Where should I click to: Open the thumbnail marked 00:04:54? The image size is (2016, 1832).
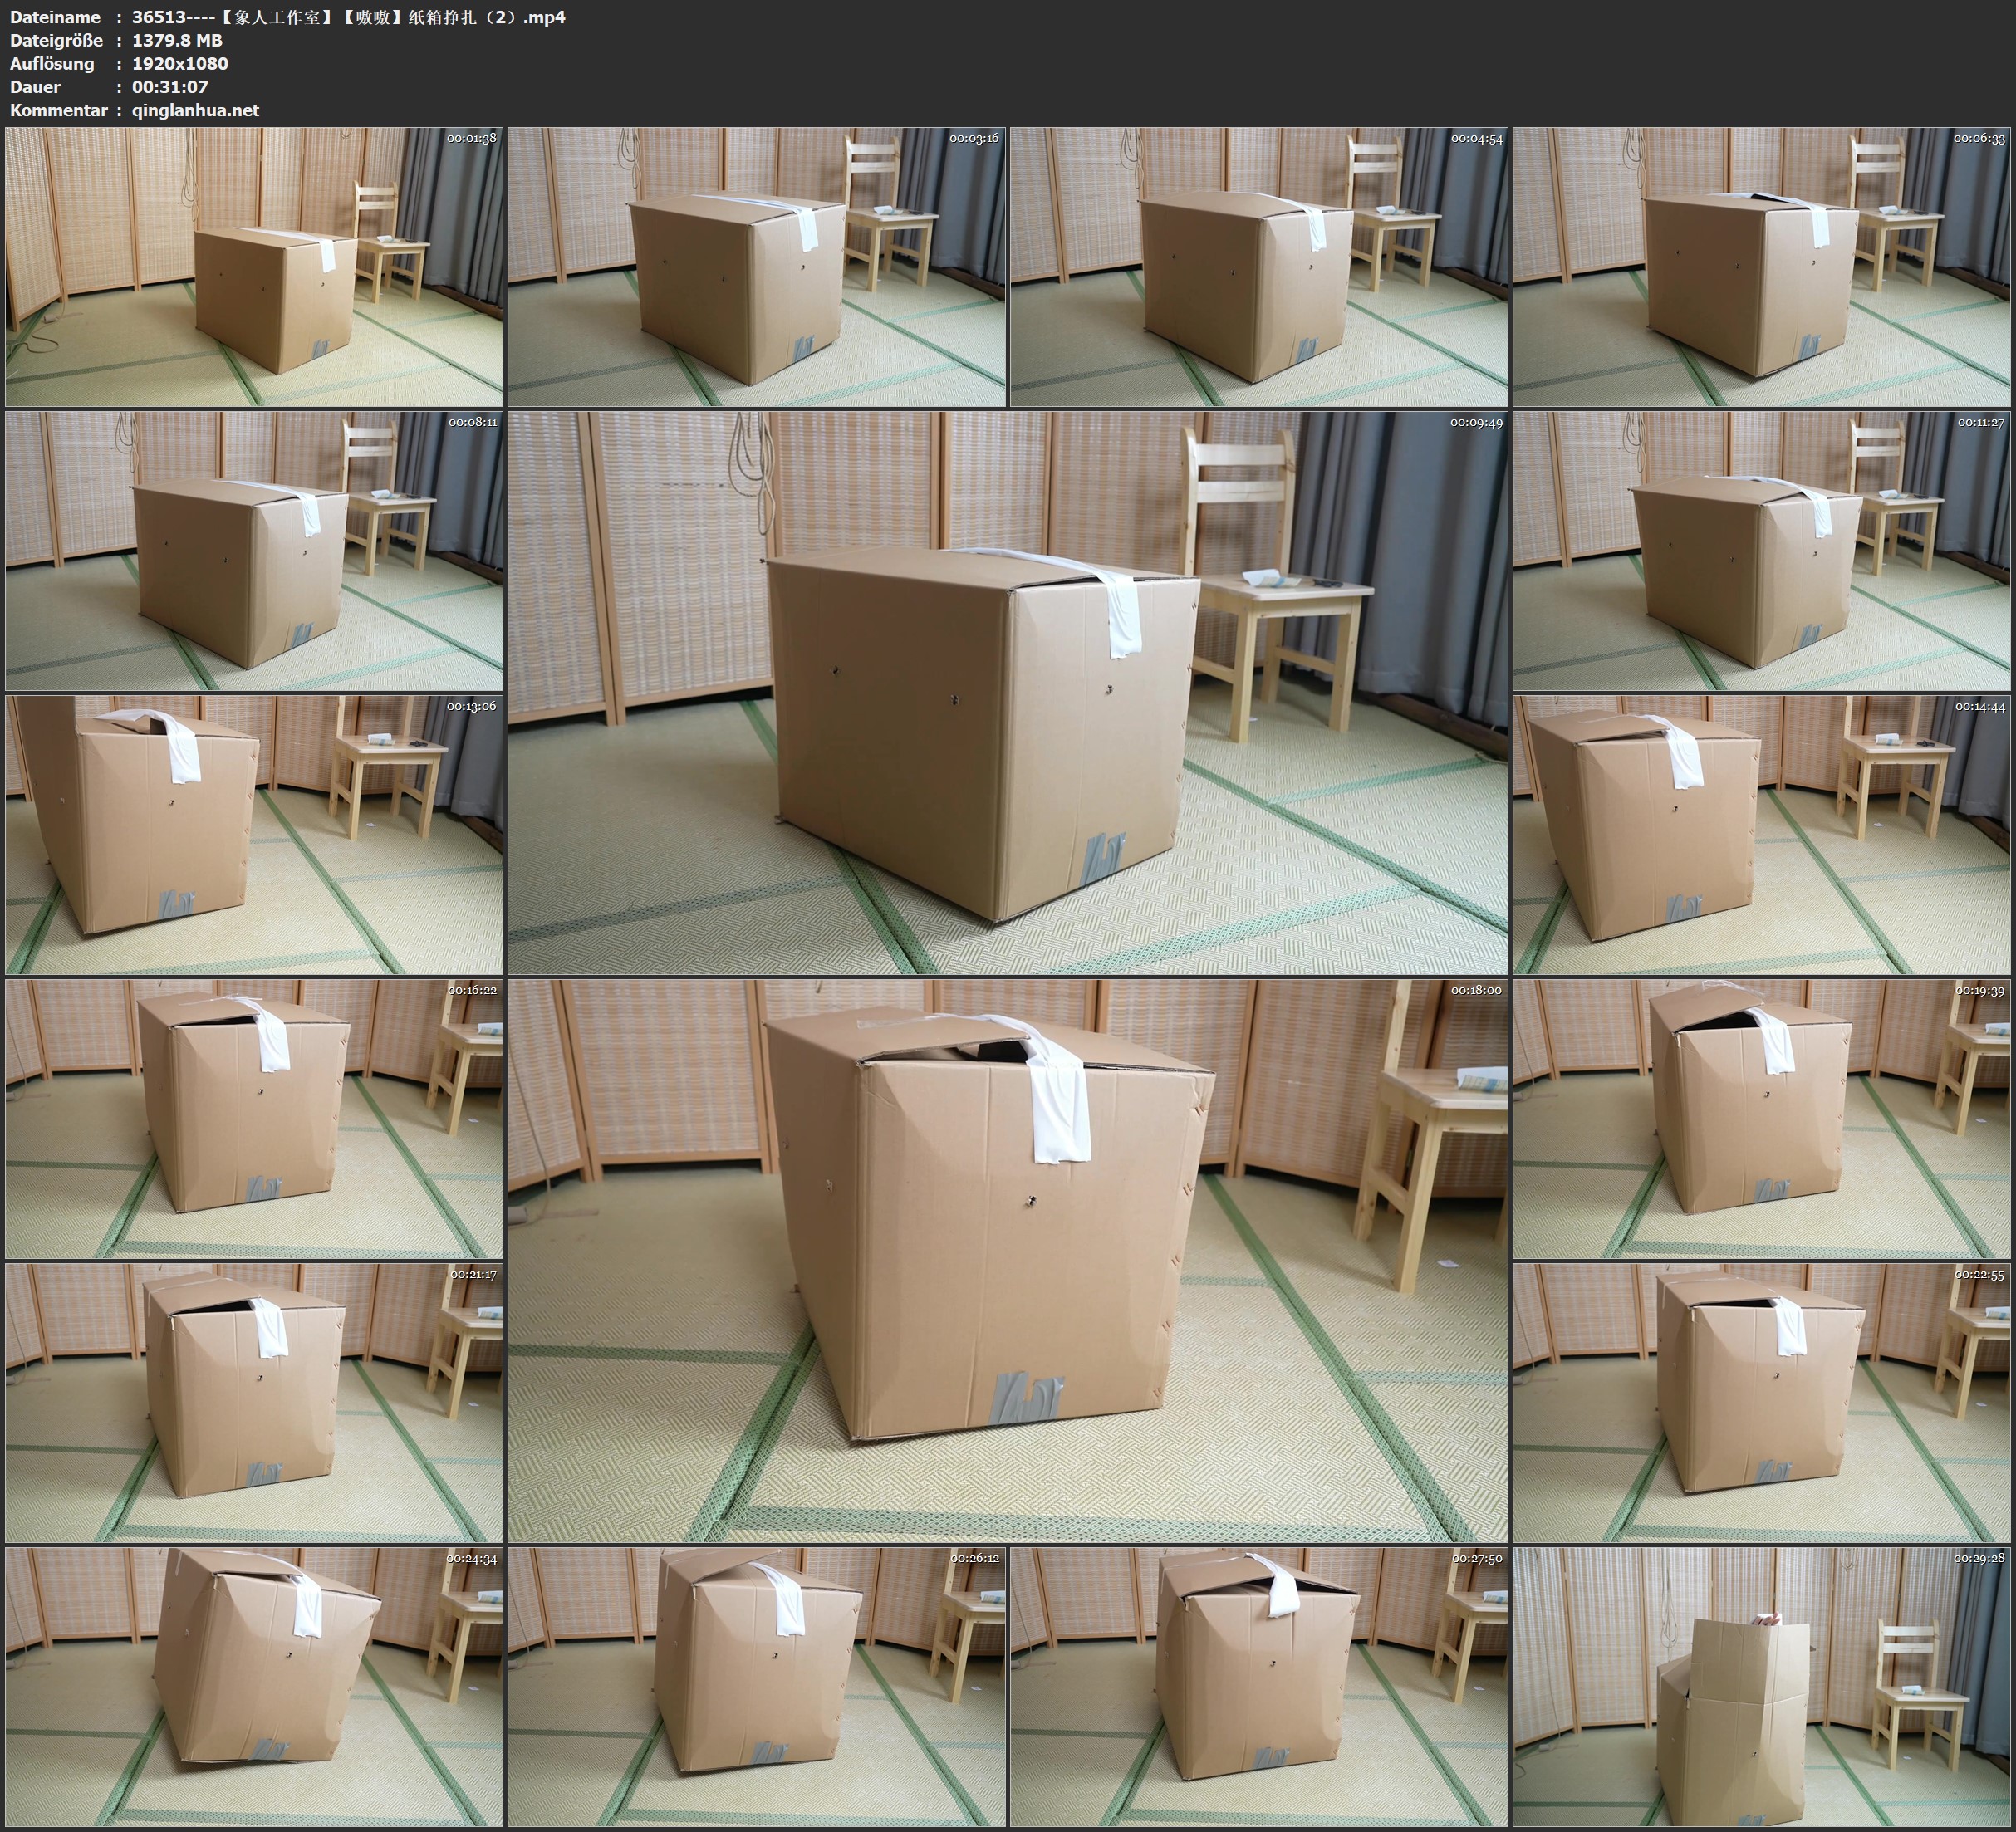pos(1258,266)
